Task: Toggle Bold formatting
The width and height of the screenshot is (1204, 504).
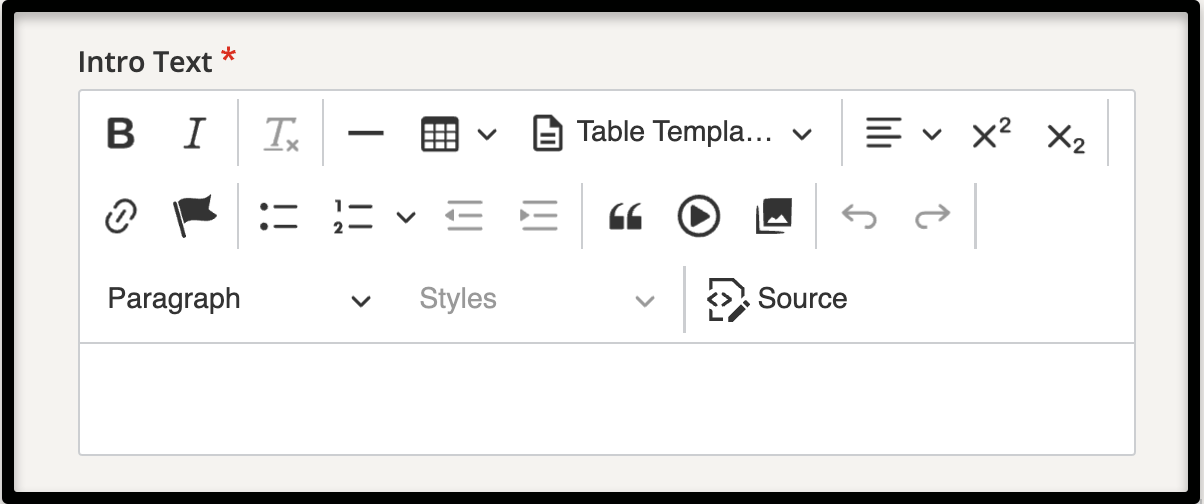Action: click(121, 133)
